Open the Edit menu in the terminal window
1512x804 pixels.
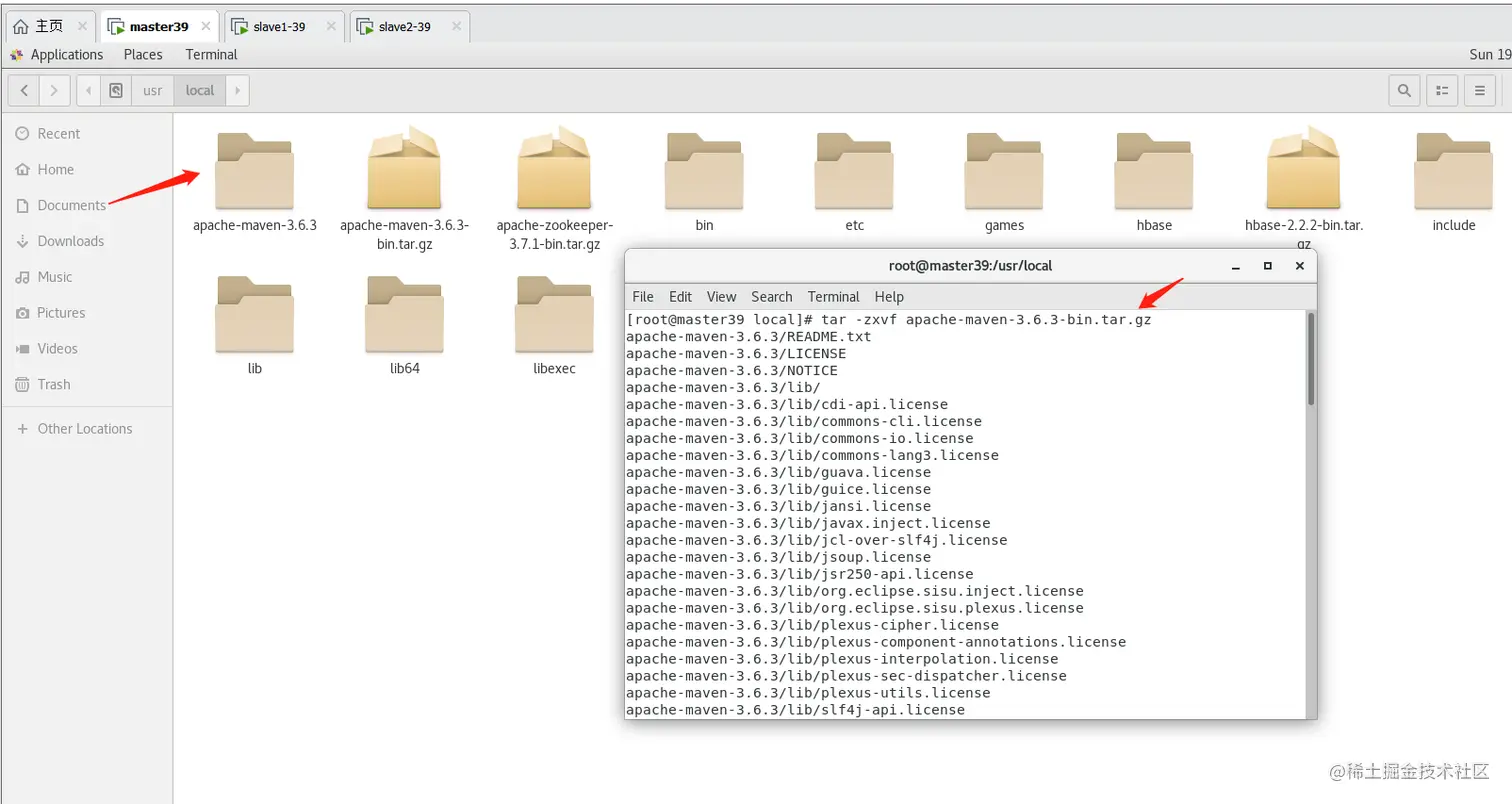coord(680,296)
